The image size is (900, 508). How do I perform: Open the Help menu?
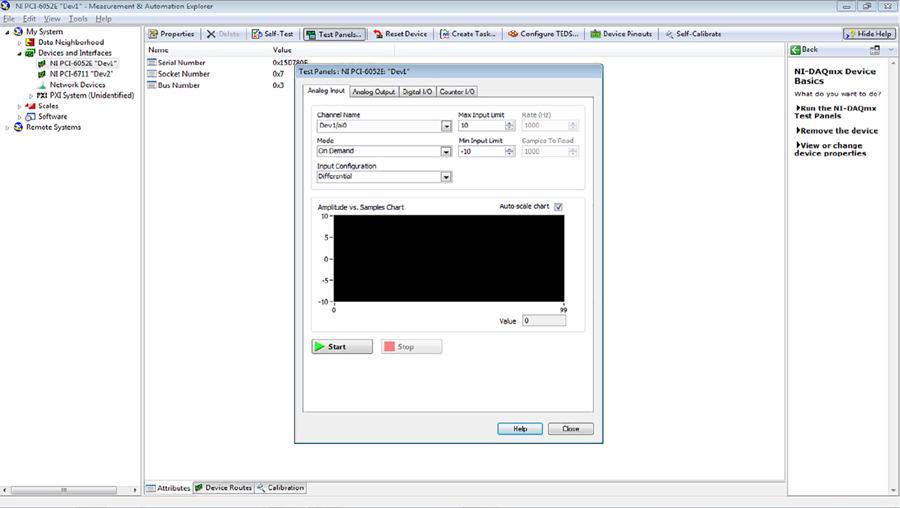pos(103,19)
